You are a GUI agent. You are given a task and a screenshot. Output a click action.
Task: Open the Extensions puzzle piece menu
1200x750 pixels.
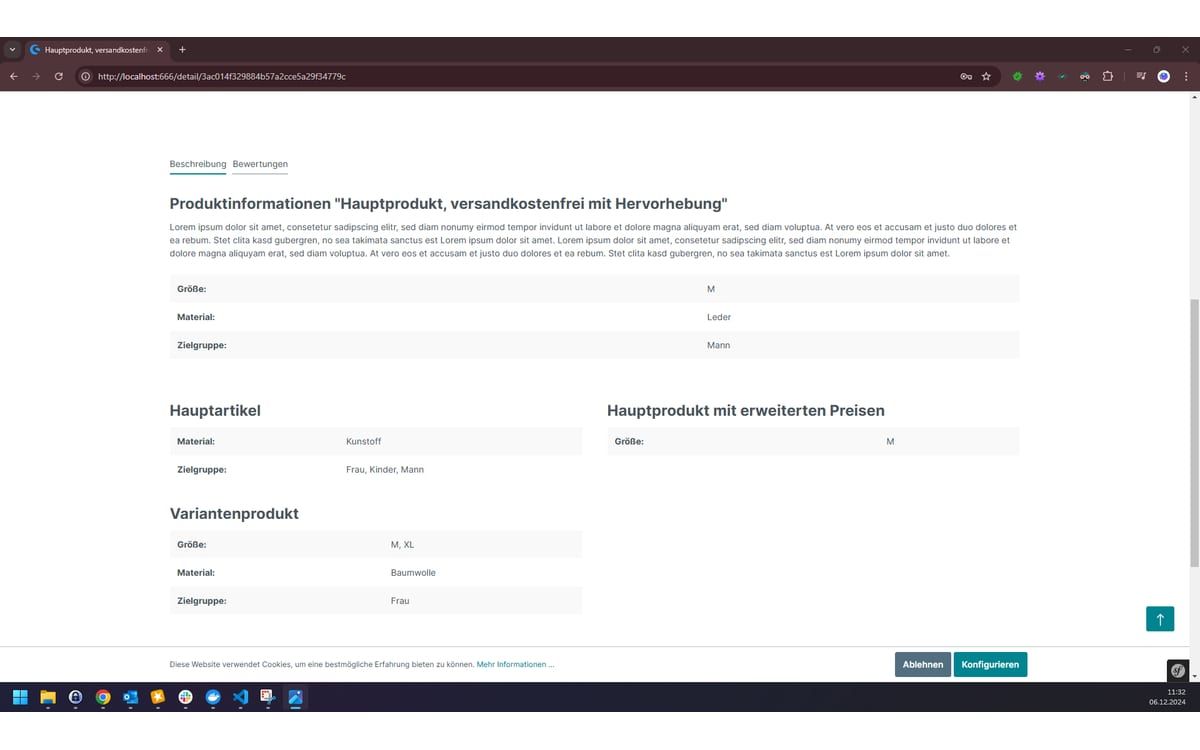1108,76
